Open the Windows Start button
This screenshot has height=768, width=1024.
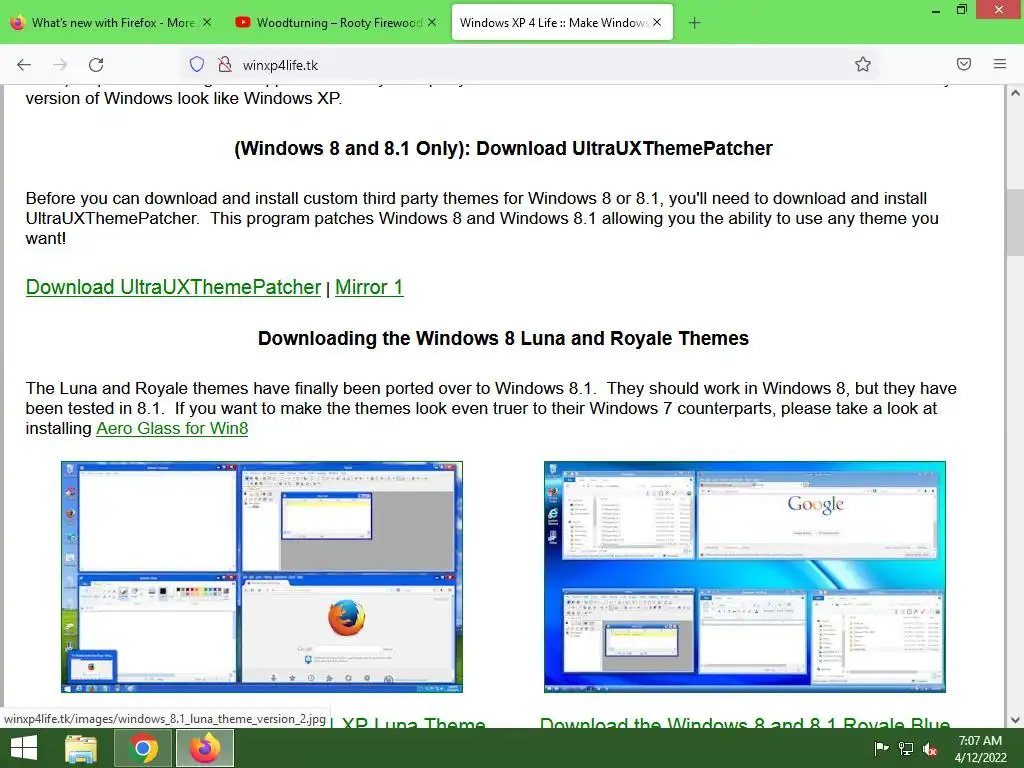click(x=24, y=748)
